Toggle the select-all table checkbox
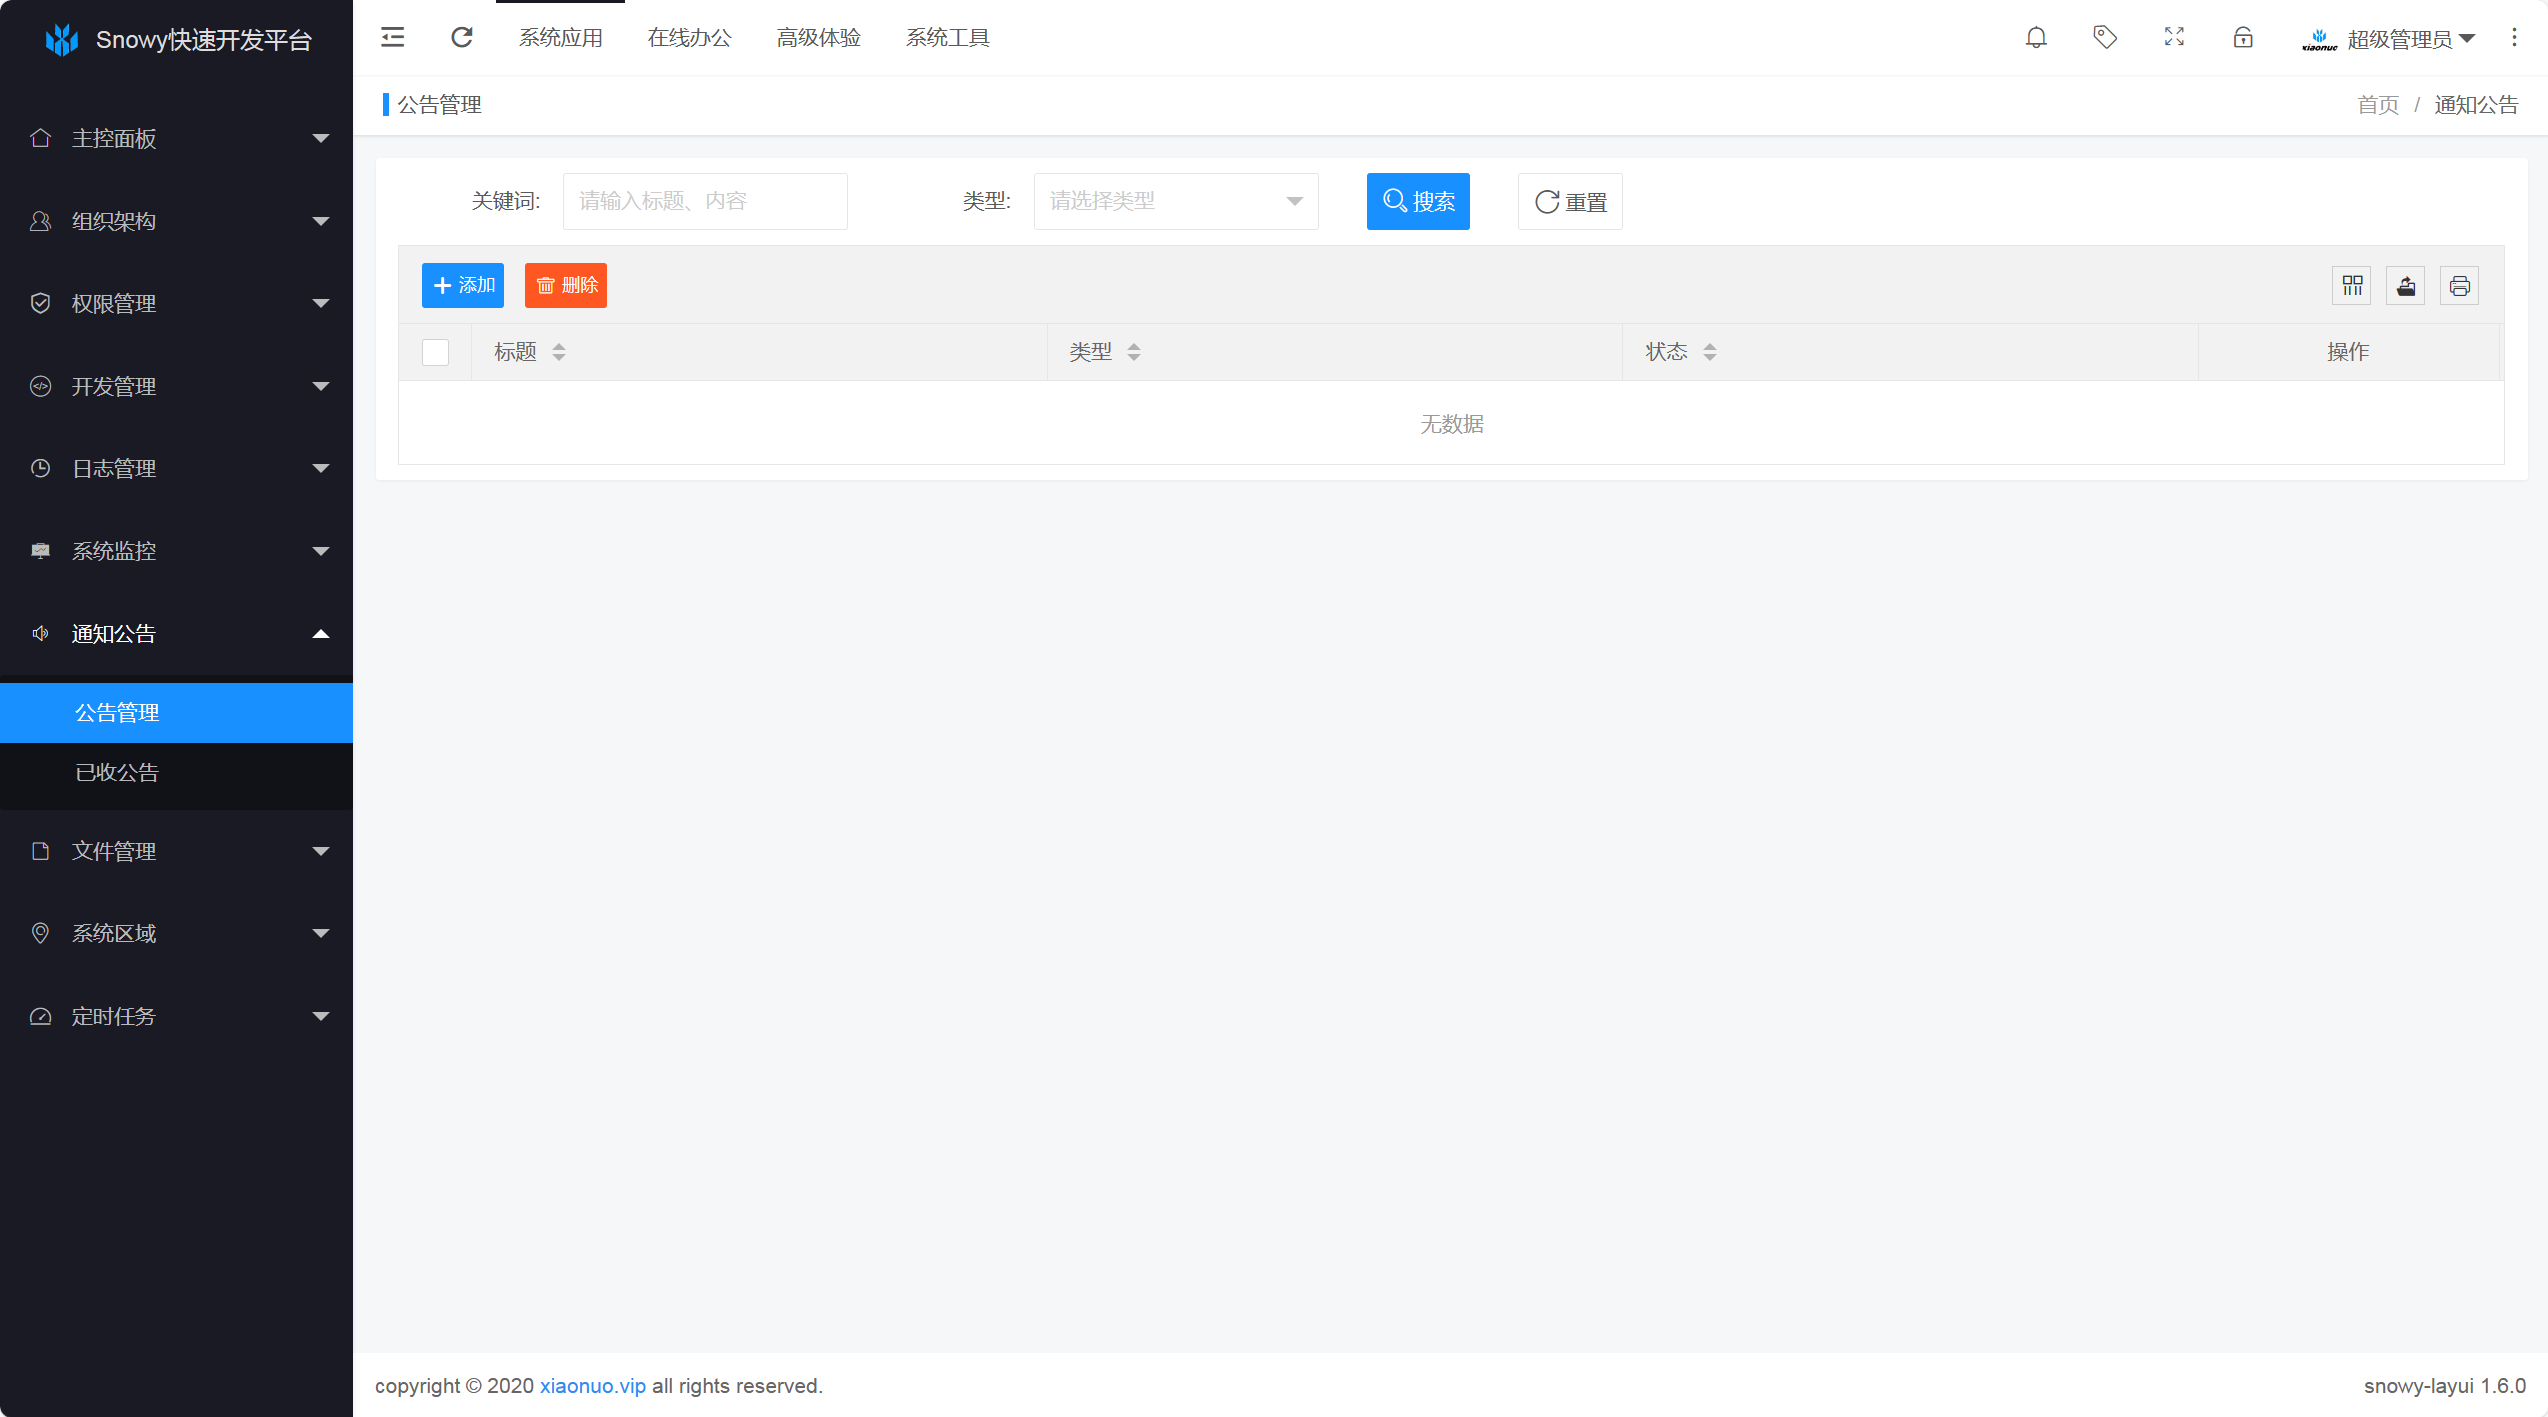Viewport: 2548px width, 1417px height. 436,352
